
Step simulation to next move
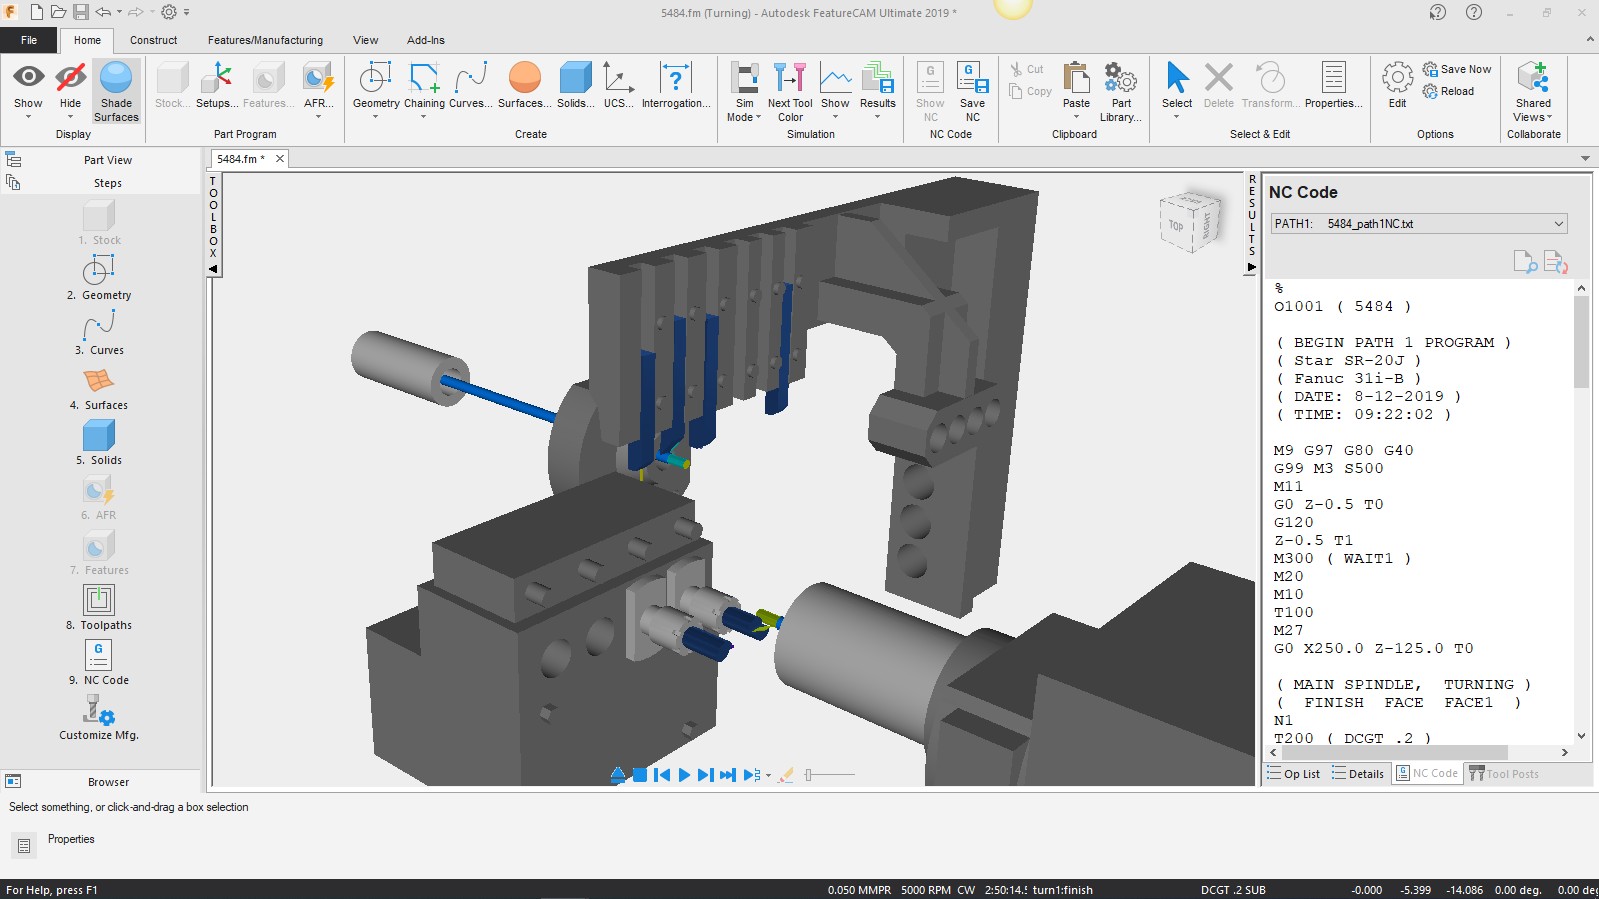pos(705,775)
